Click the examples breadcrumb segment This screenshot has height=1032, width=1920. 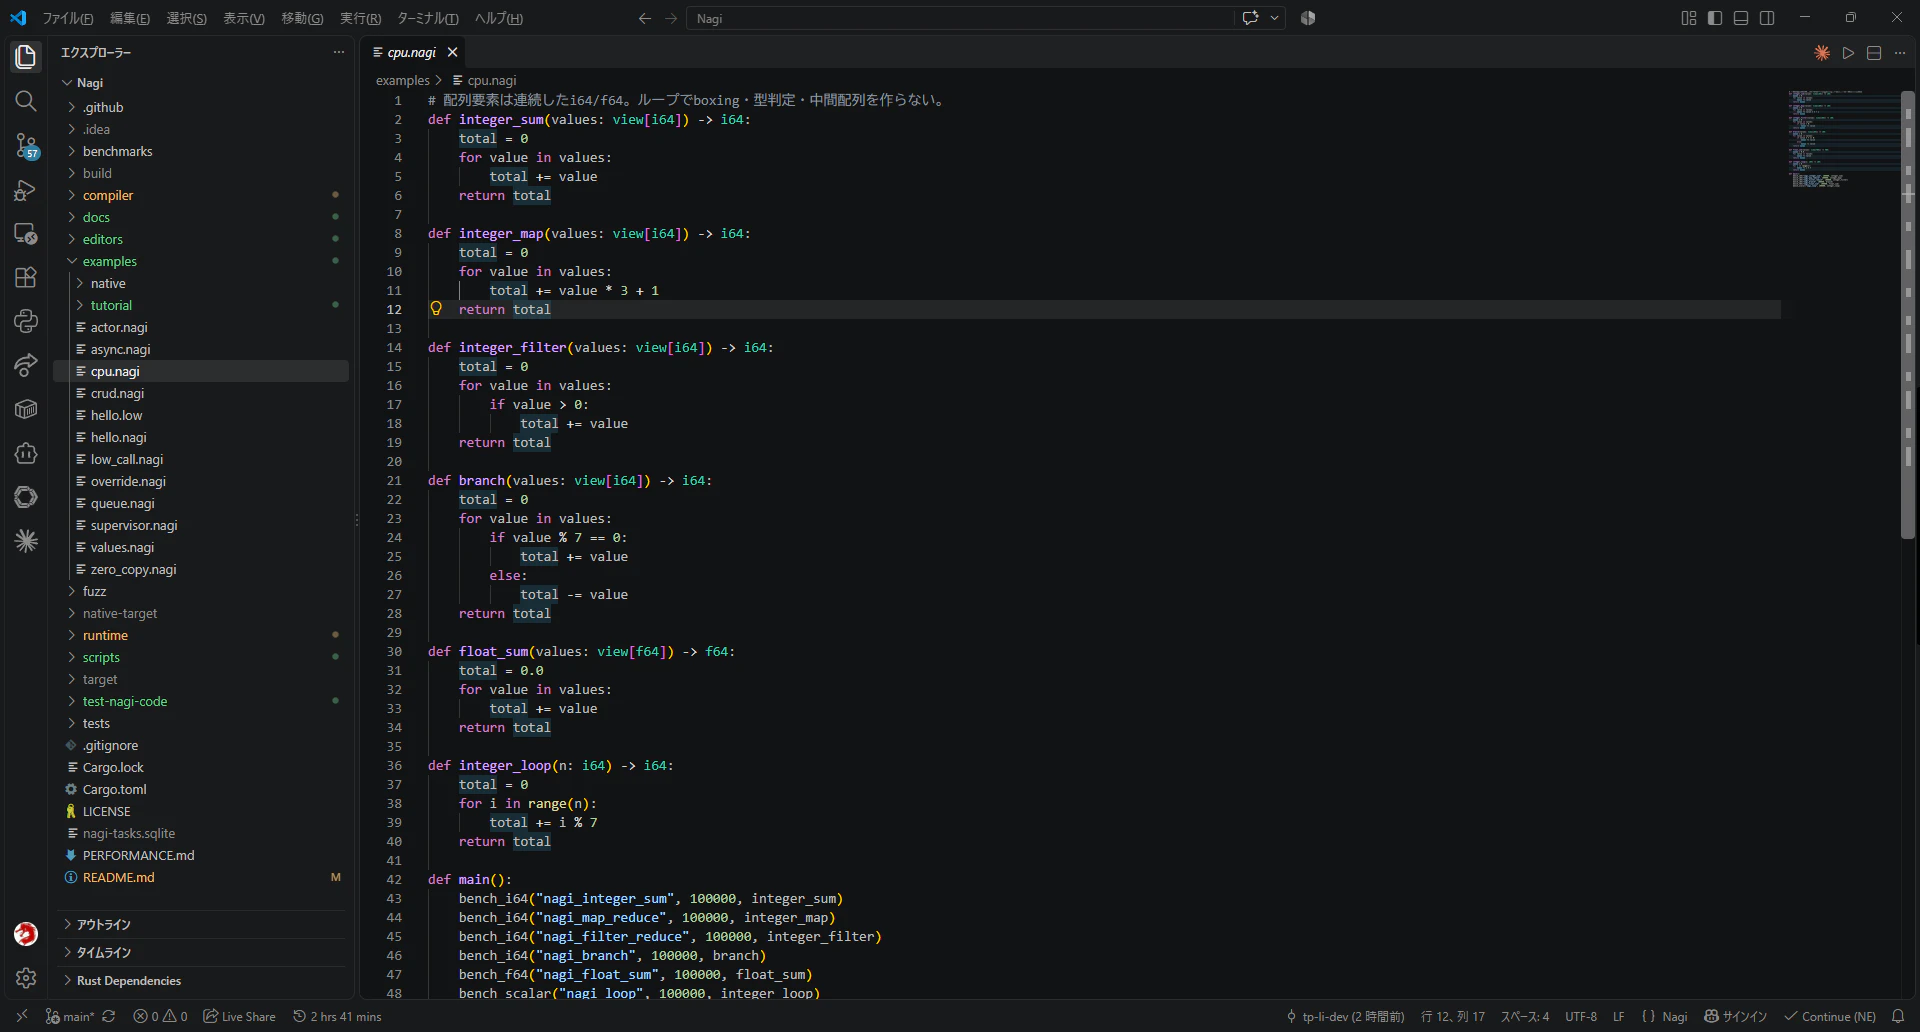(402, 80)
